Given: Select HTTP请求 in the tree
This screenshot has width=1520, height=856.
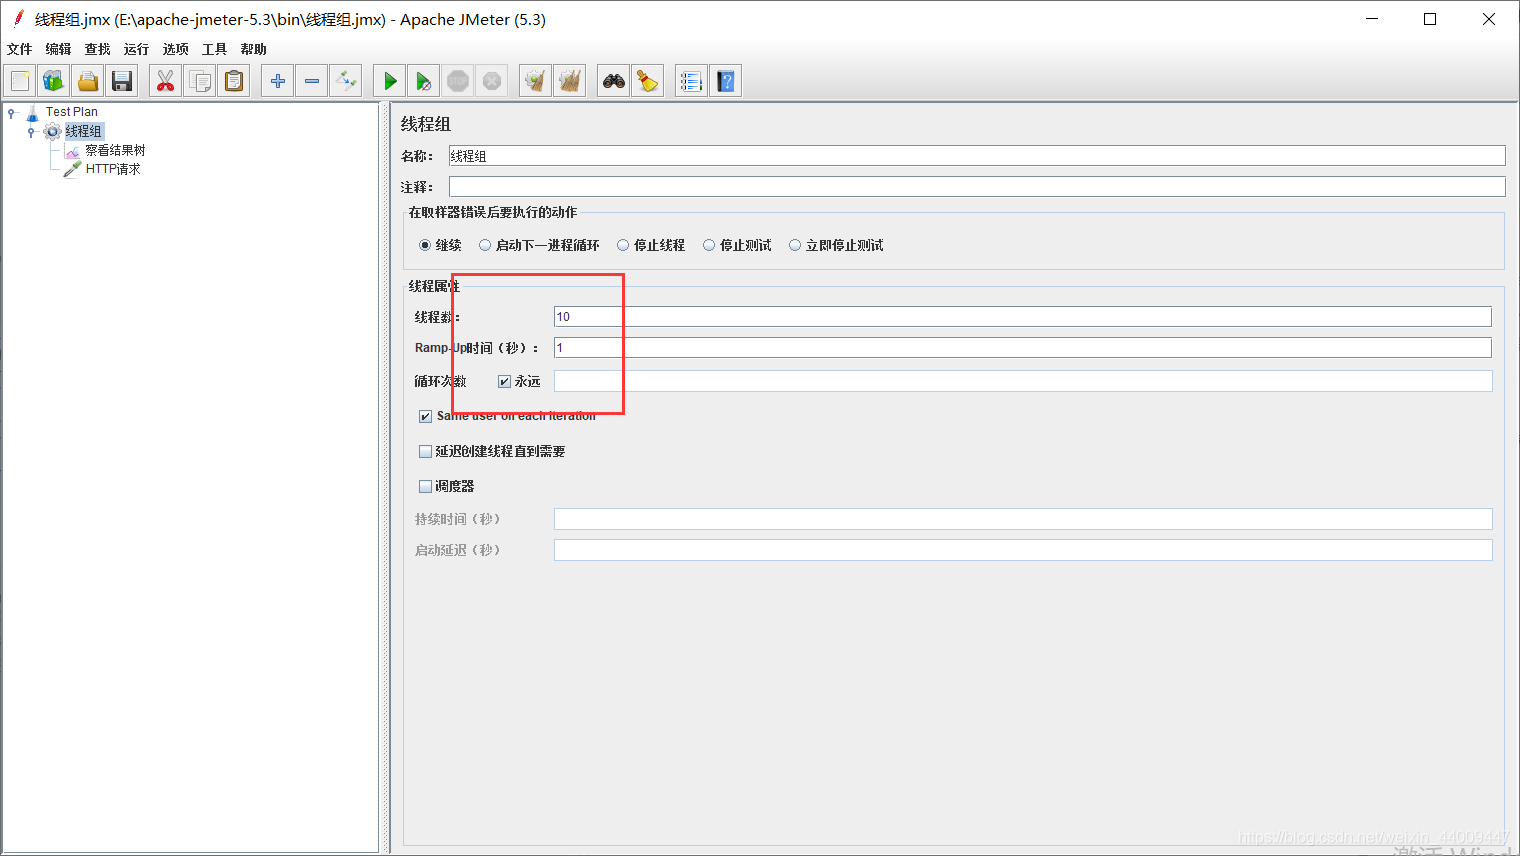Looking at the screenshot, I should 113,169.
